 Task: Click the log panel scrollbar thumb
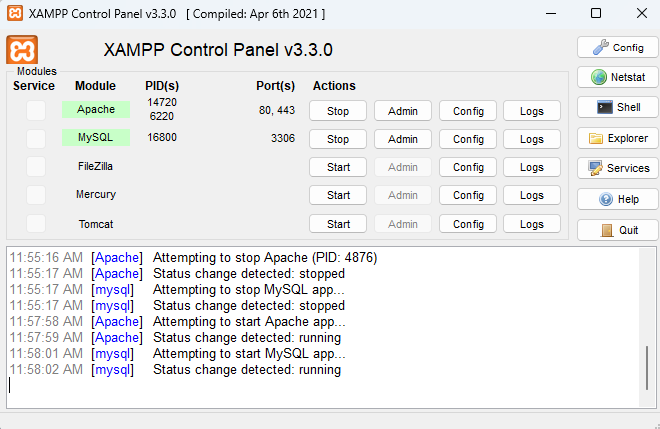click(647, 370)
